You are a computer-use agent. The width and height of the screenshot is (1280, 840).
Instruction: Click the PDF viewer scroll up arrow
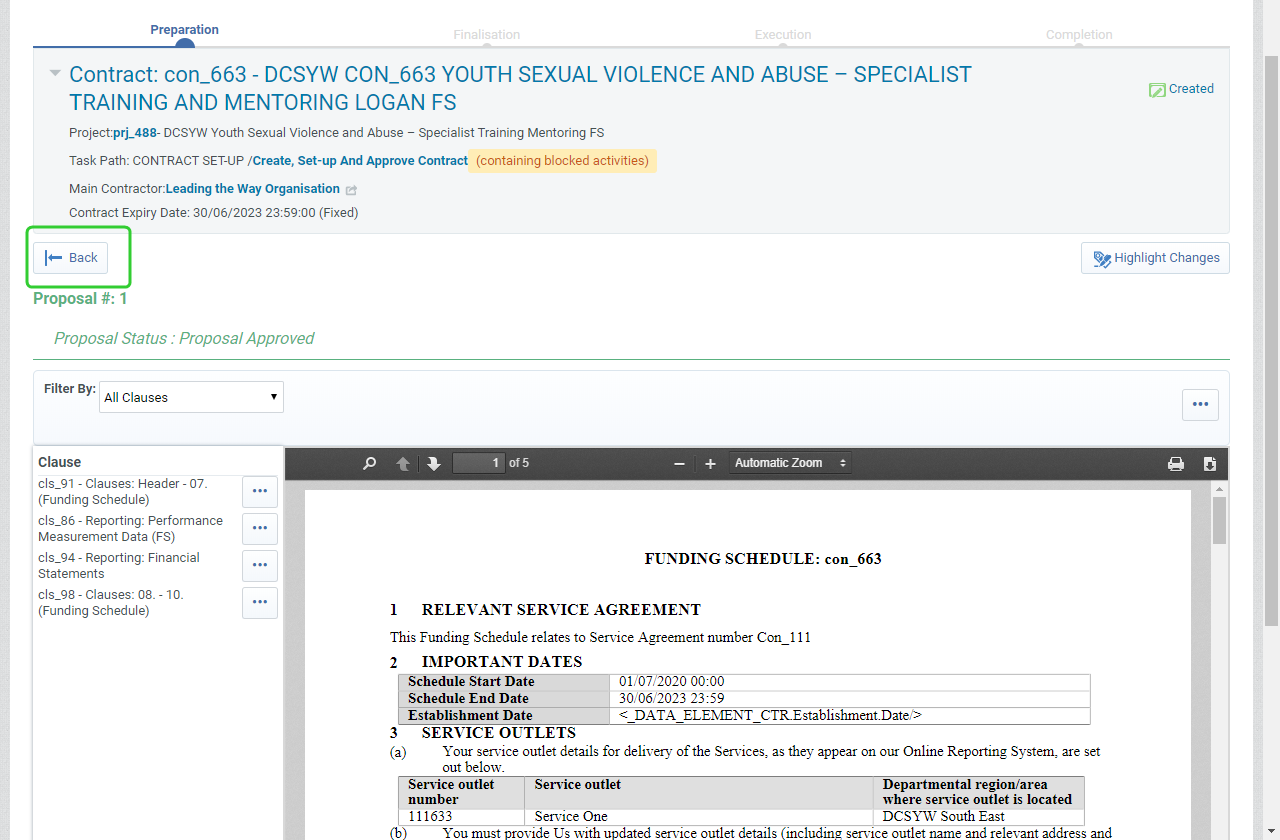(1219, 489)
